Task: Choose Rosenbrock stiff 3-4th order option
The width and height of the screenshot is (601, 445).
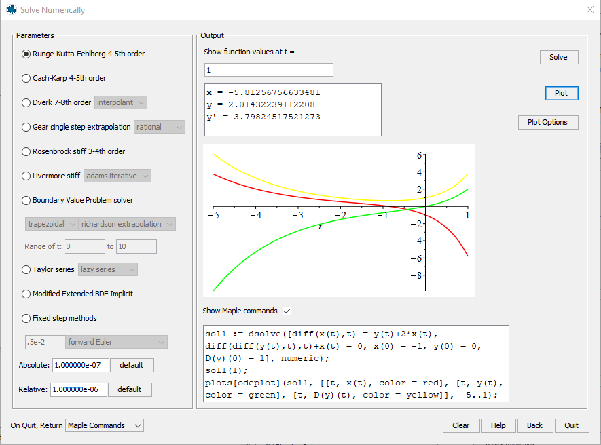Action: pos(27,151)
